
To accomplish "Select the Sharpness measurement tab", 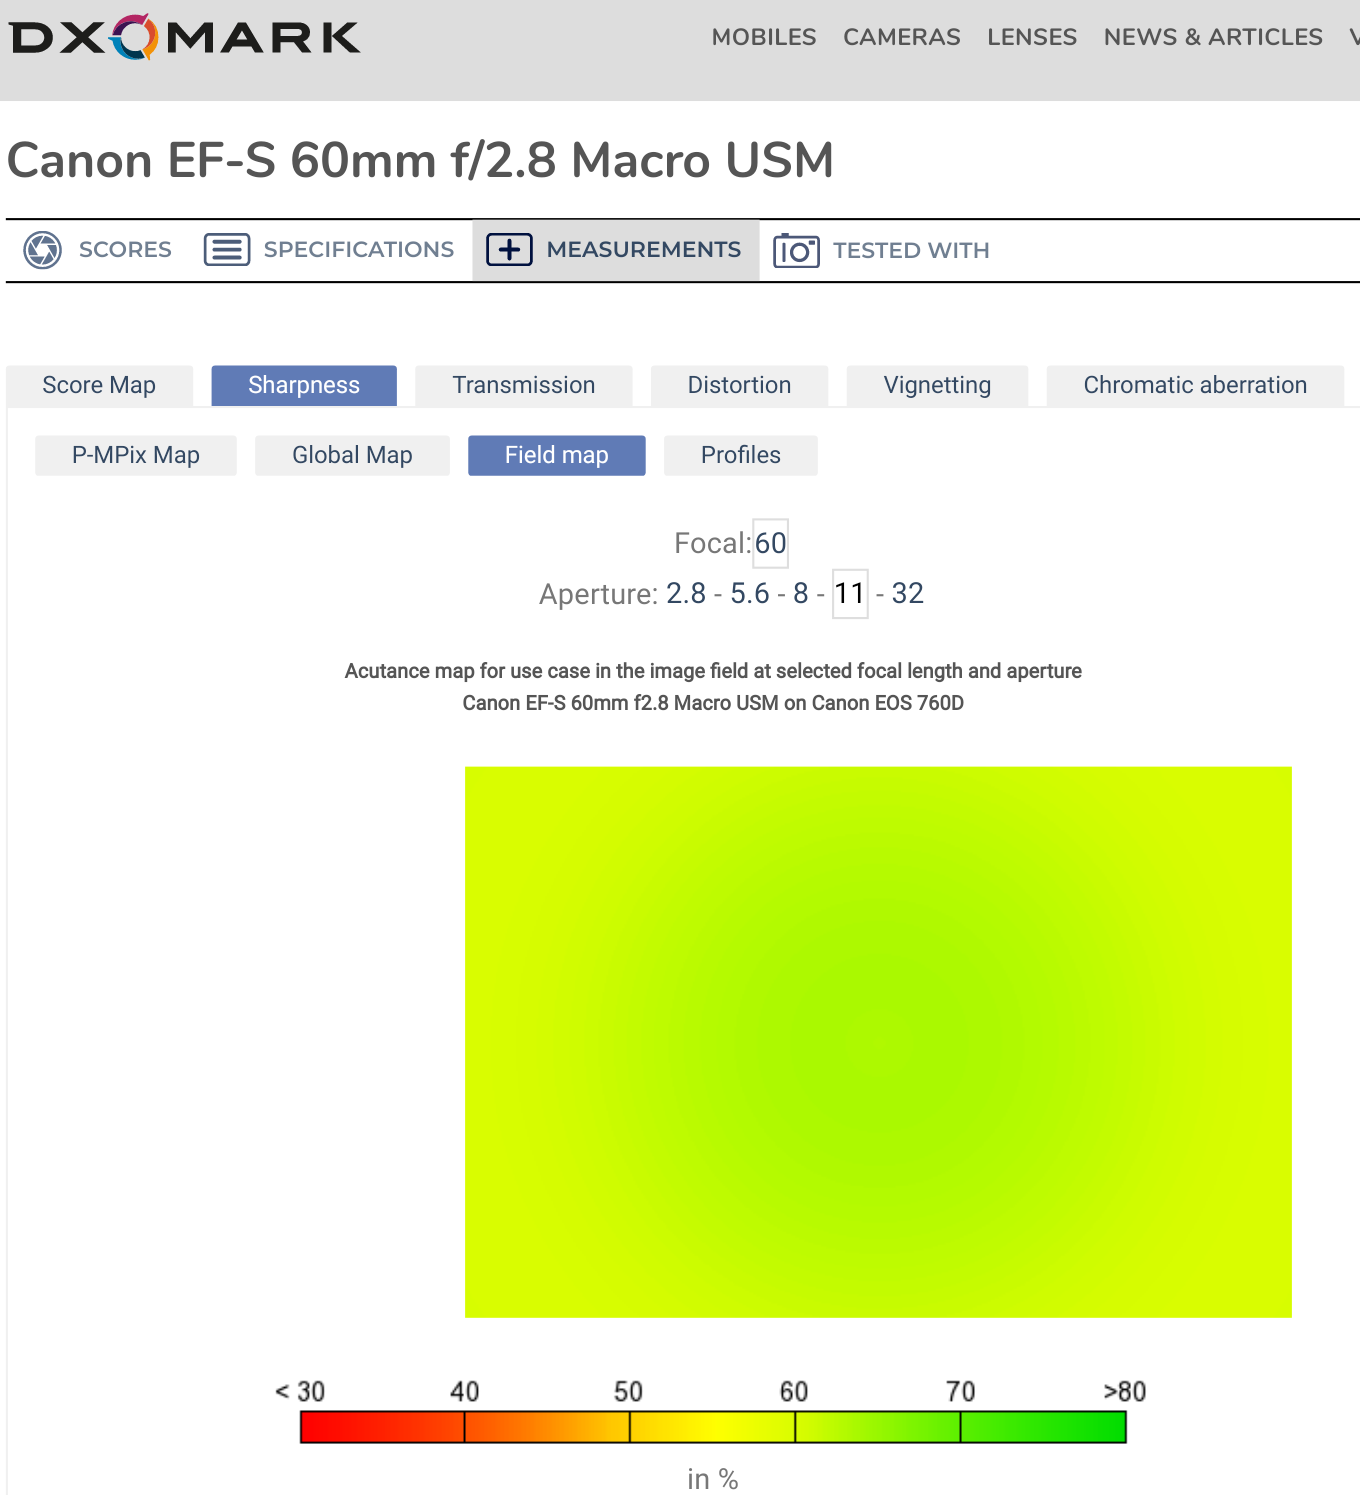I will (304, 385).
